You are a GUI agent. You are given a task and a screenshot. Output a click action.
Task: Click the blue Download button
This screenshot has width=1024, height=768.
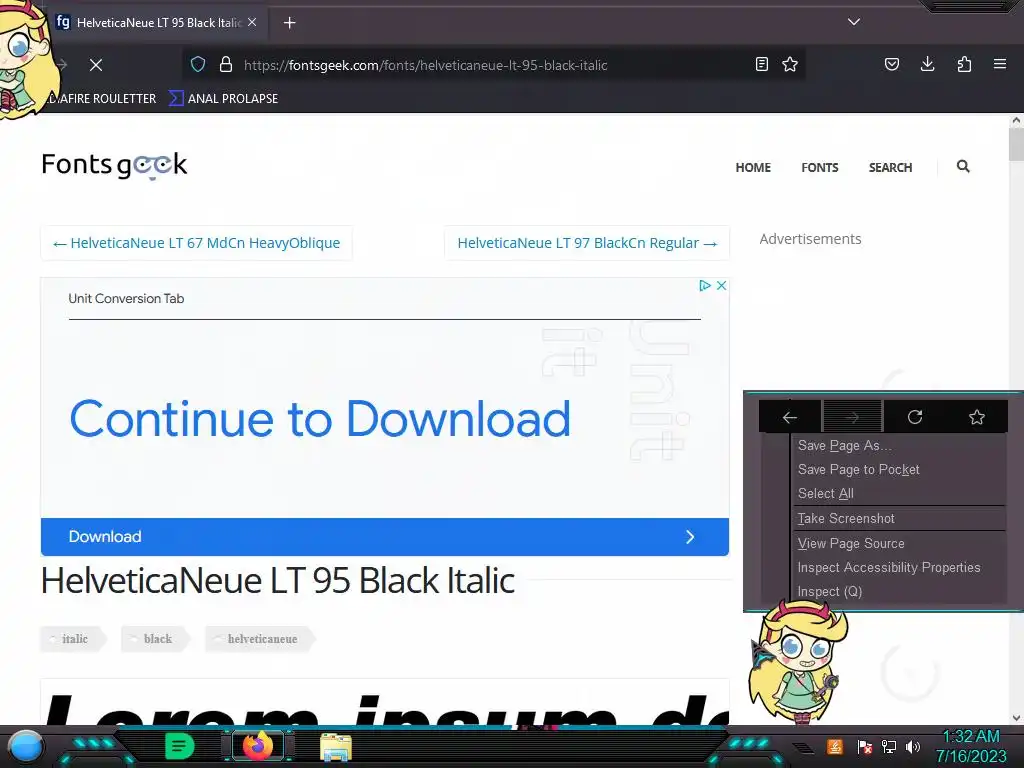click(385, 537)
